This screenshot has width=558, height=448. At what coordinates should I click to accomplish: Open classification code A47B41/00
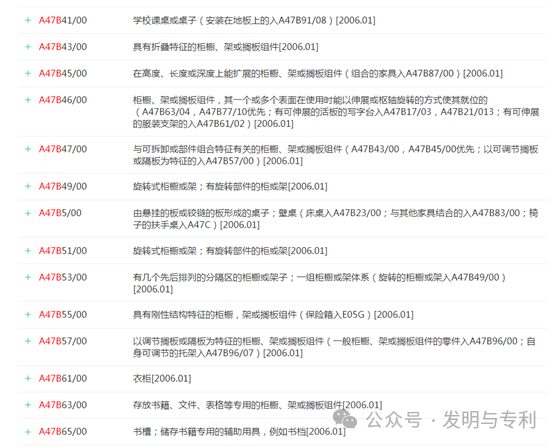(x=63, y=20)
